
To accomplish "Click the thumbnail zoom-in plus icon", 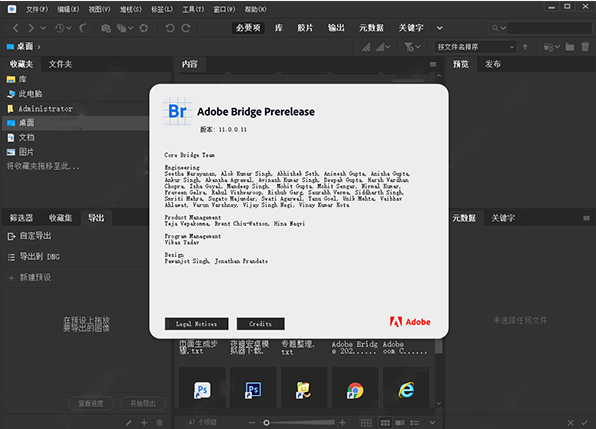I will tap(342, 423).
